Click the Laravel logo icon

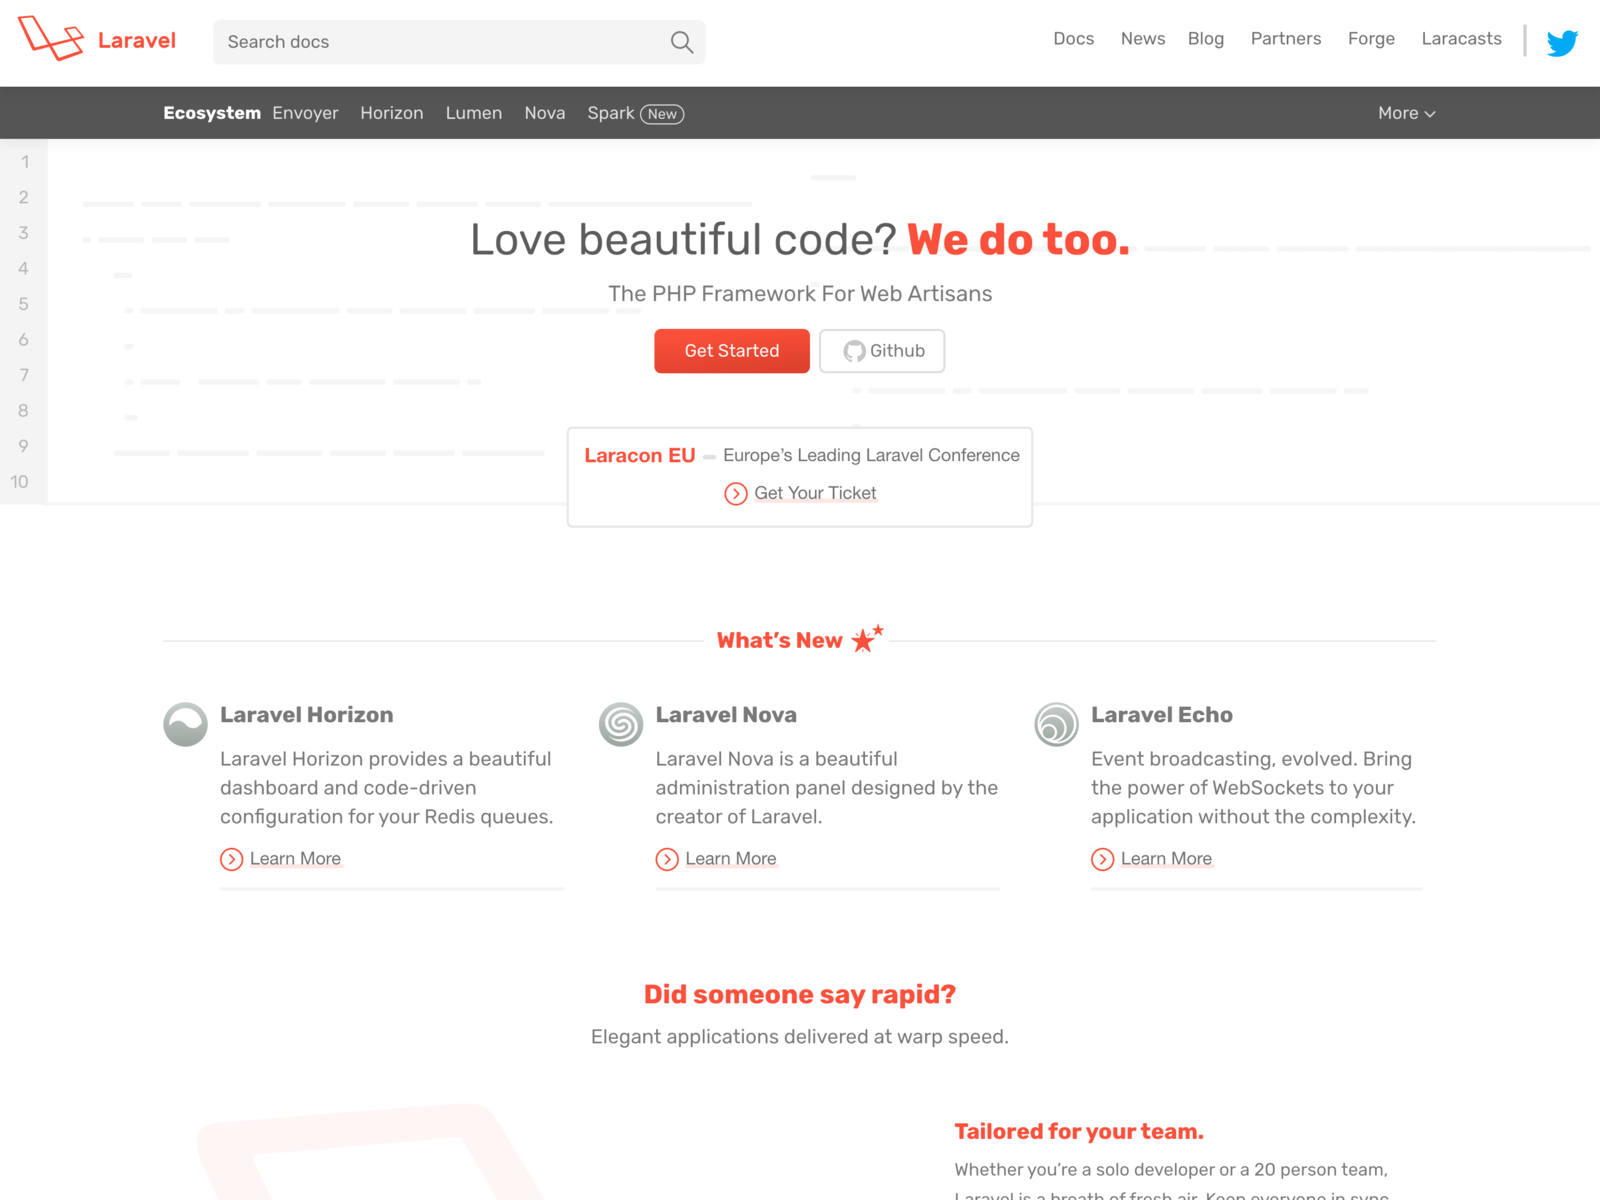(51, 39)
